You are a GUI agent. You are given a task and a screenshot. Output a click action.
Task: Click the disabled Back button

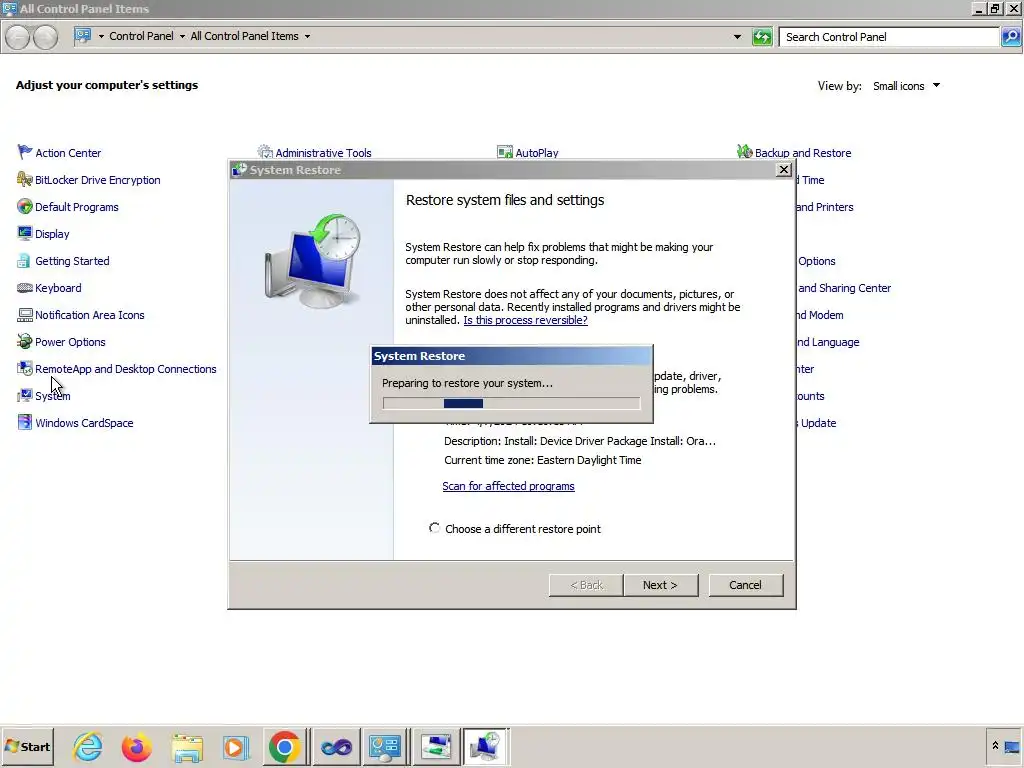[x=586, y=585]
